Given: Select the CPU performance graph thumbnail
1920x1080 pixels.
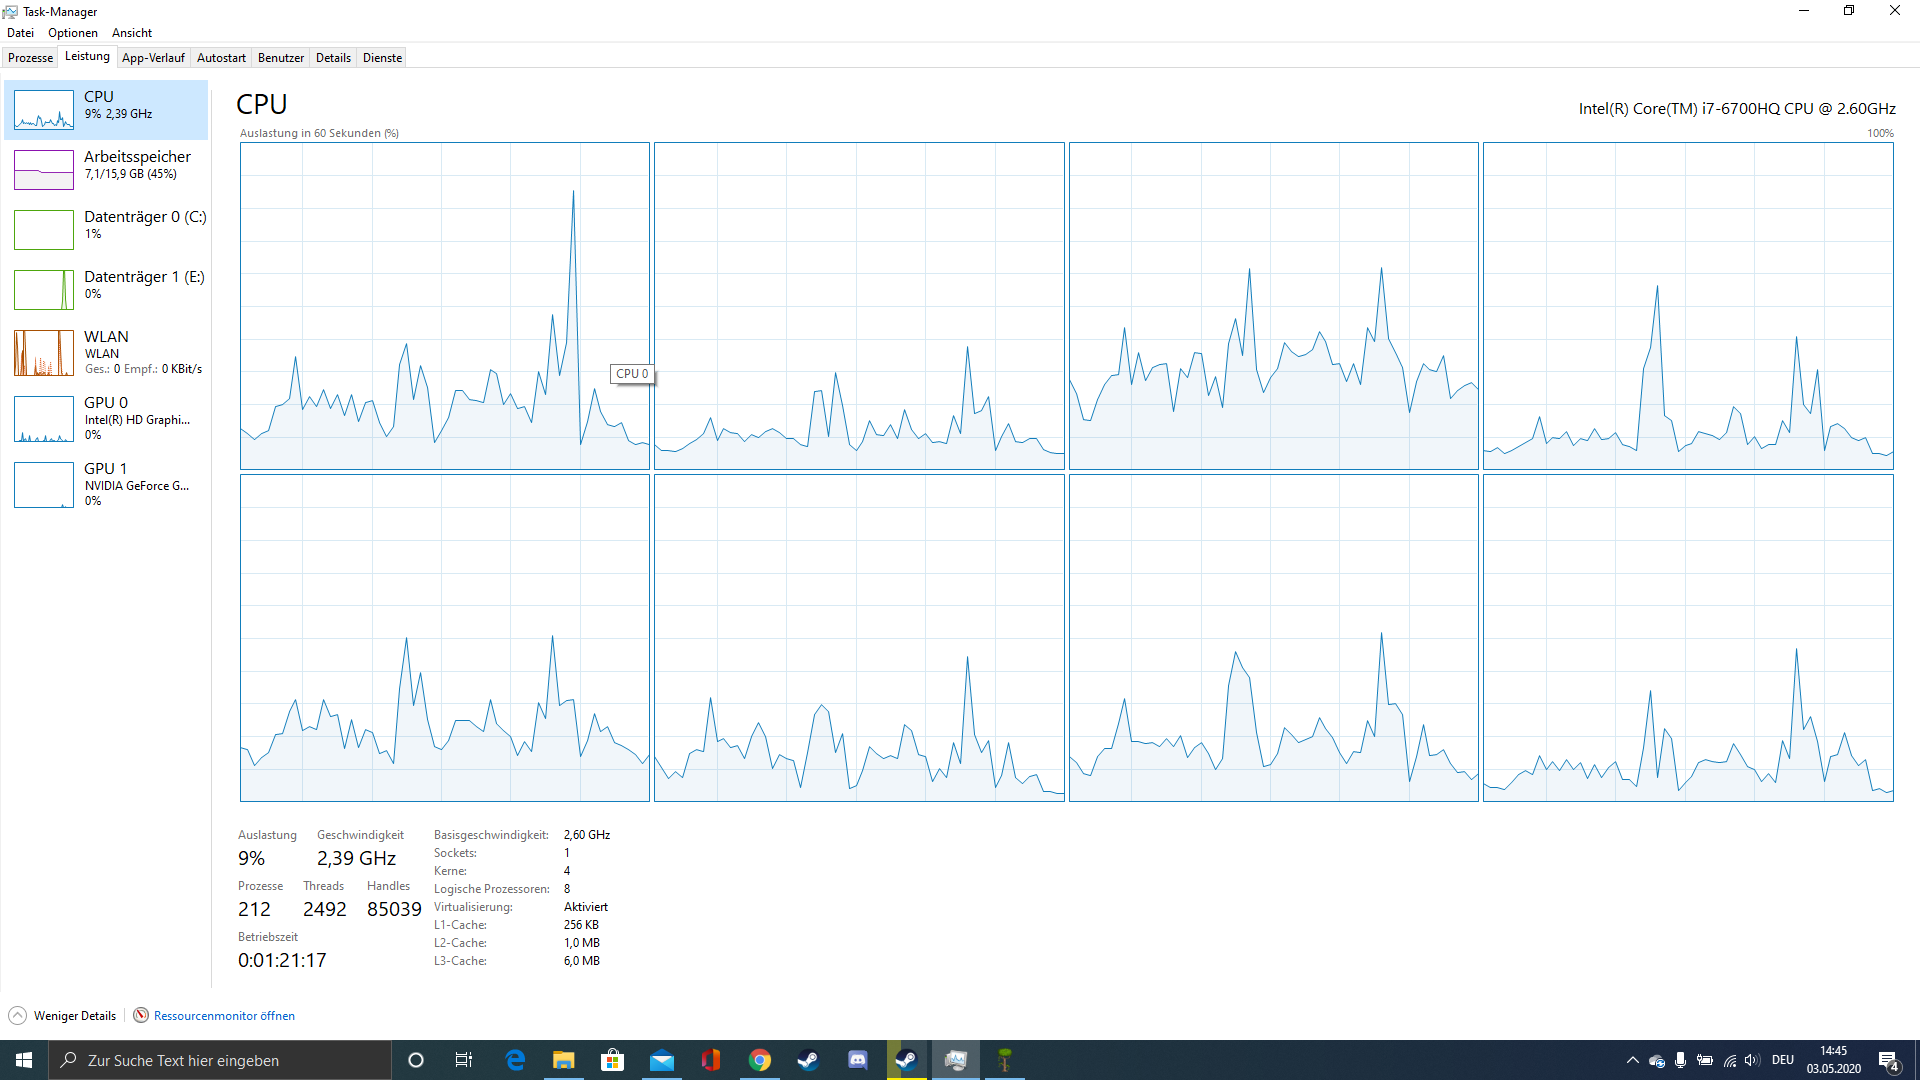Looking at the screenshot, I should (44, 110).
